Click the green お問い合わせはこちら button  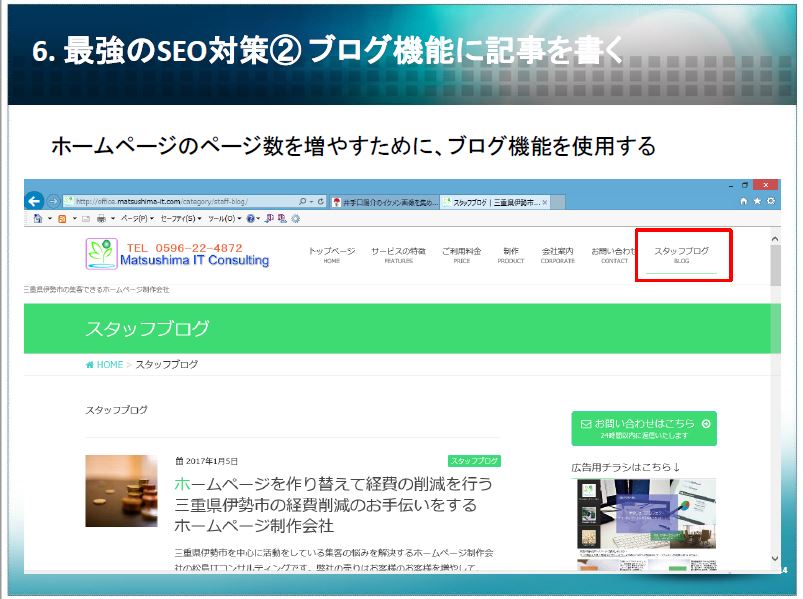[x=643, y=428]
